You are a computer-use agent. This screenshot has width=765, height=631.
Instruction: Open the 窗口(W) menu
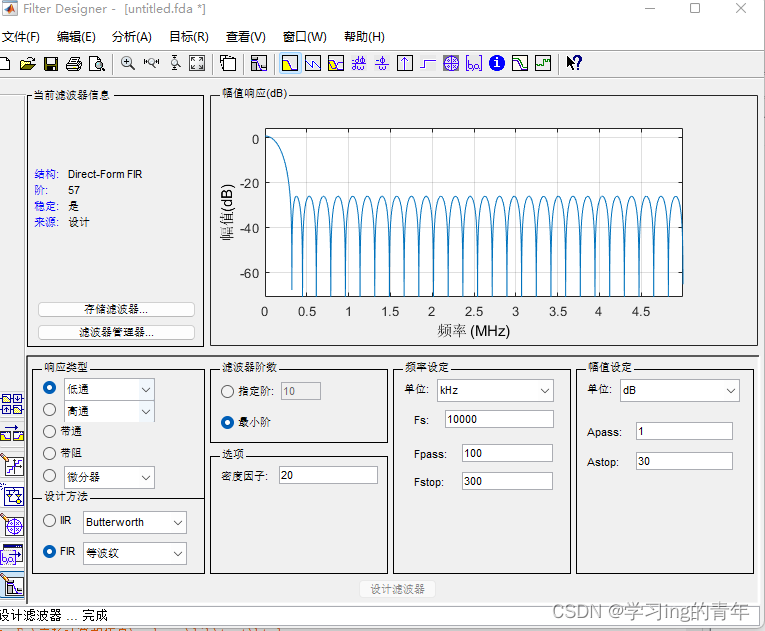pyautogui.click(x=304, y=37)
